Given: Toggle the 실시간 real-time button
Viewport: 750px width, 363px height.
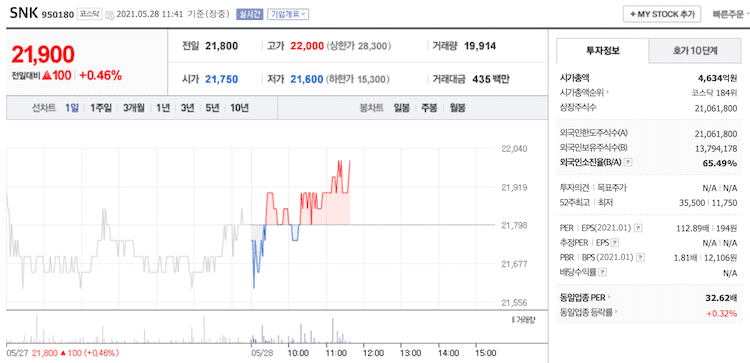Looking at the screenshot, I should [x=249, y=14].
